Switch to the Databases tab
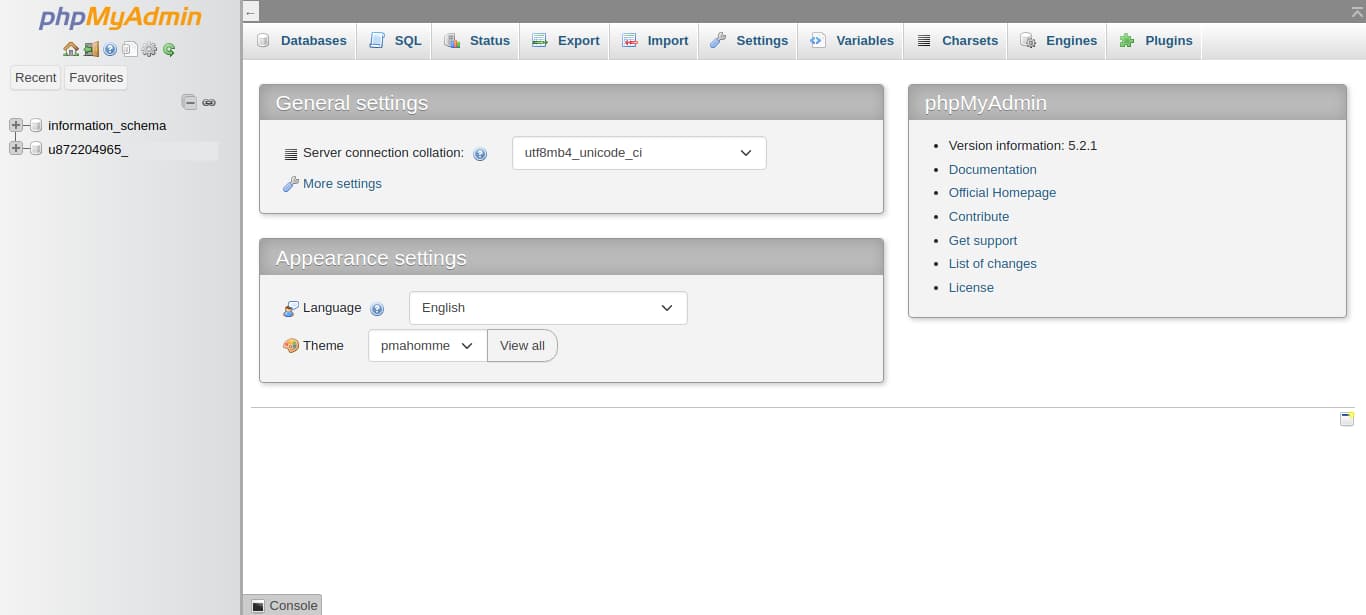 point(300,41)
